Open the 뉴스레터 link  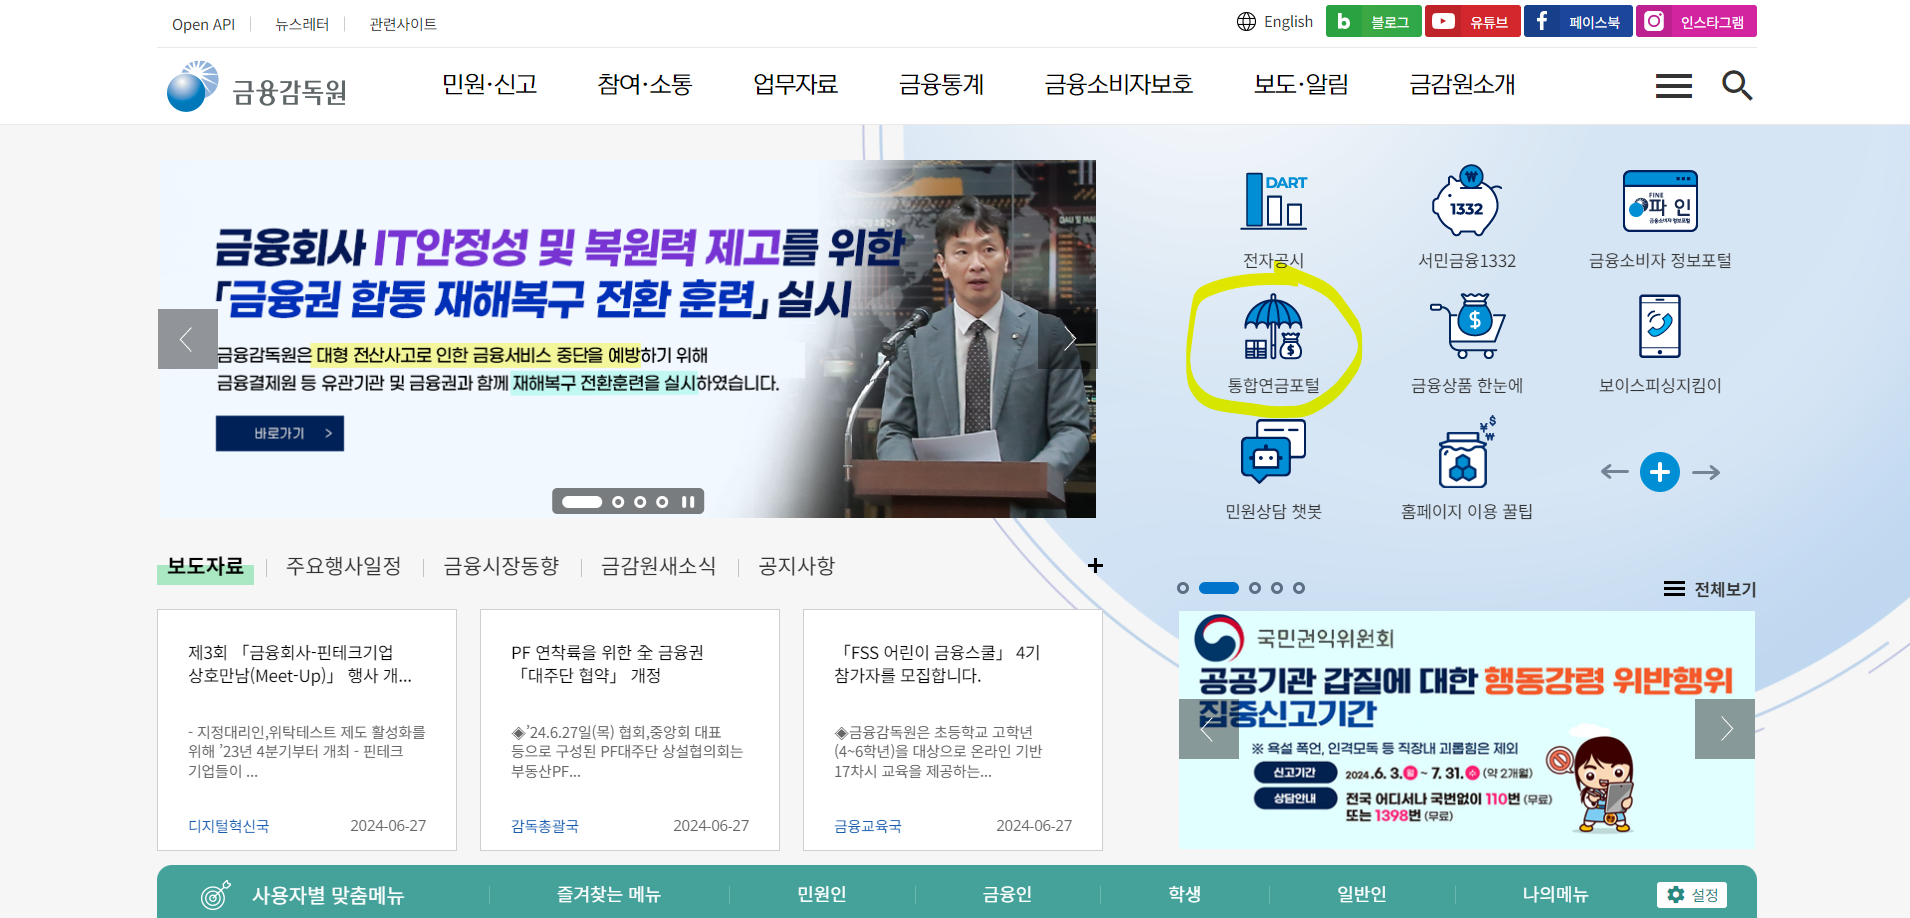(302, 24)
